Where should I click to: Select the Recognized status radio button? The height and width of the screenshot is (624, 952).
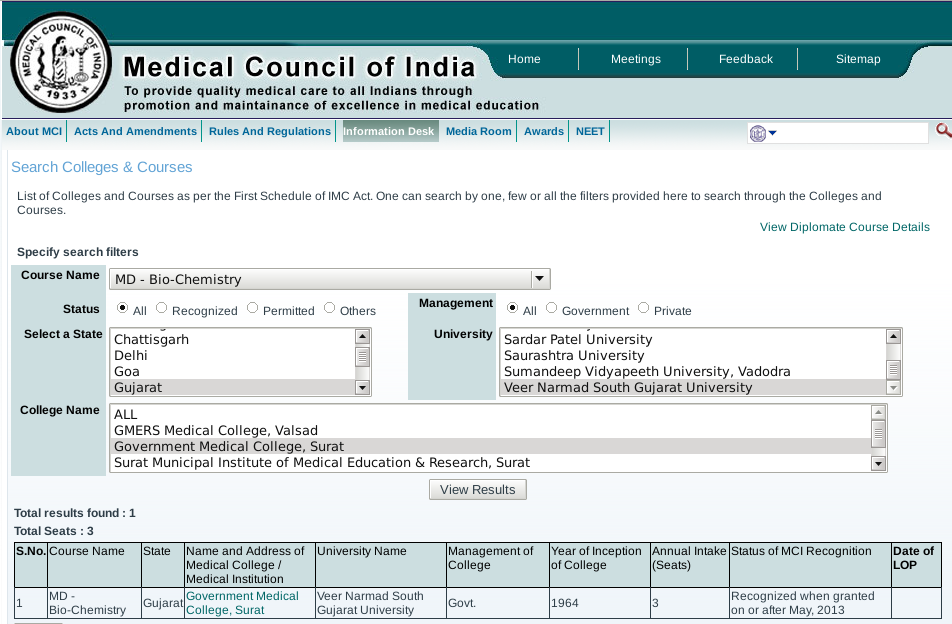point(162,309)
